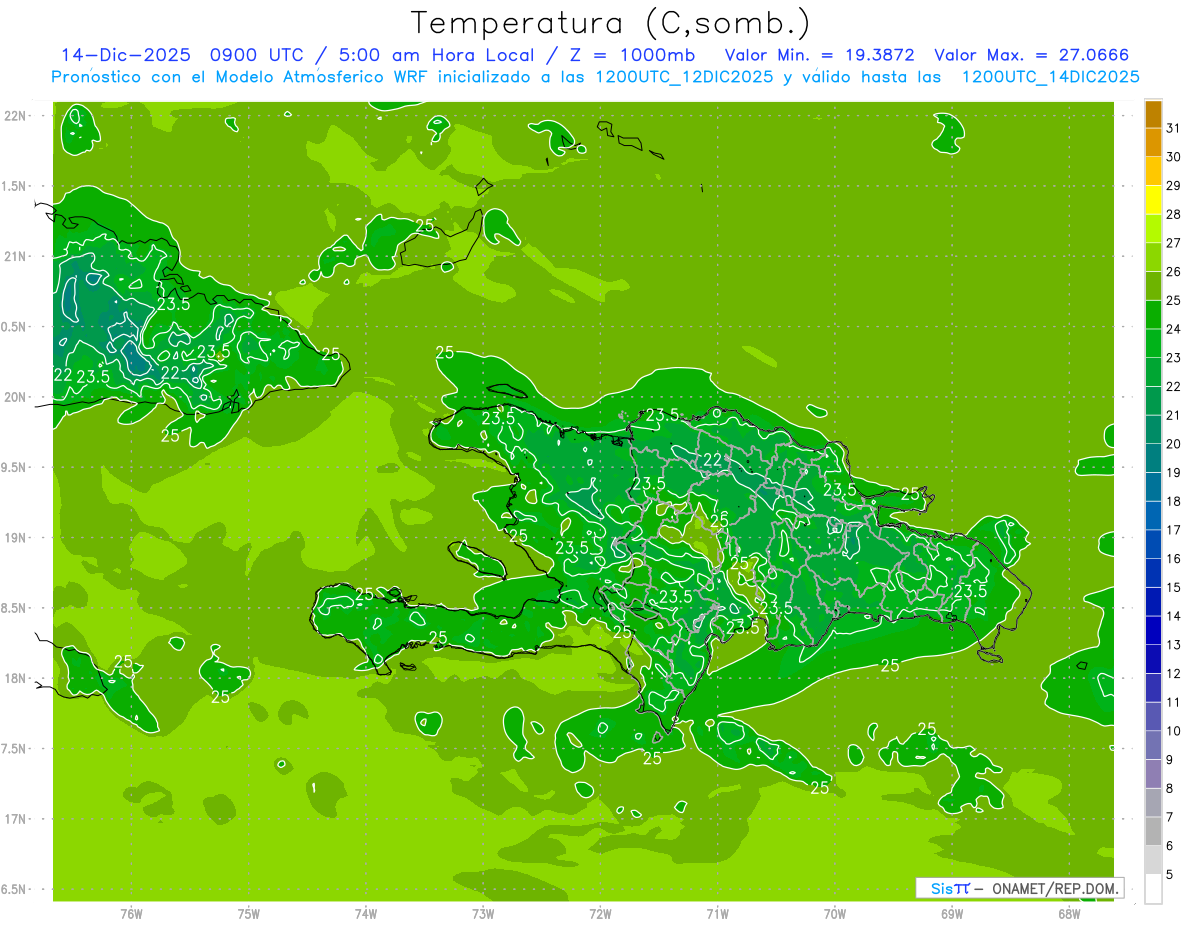Viewport: 1200px width, 927px height.
Task: Click the 'Valor Min. = 19.3872' text
Action: [x=819, y=55]
